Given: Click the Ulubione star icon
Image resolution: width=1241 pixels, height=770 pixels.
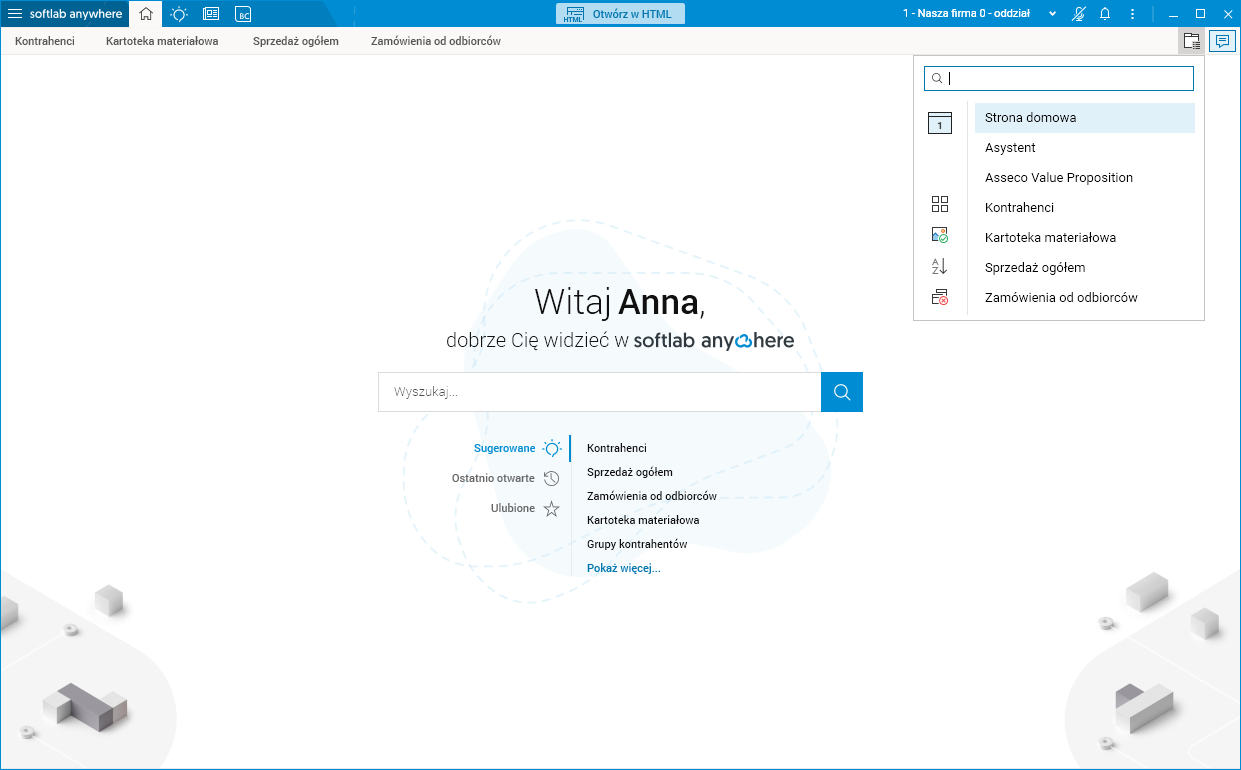Looking at the screenshot, I should (x=551, y=509).
